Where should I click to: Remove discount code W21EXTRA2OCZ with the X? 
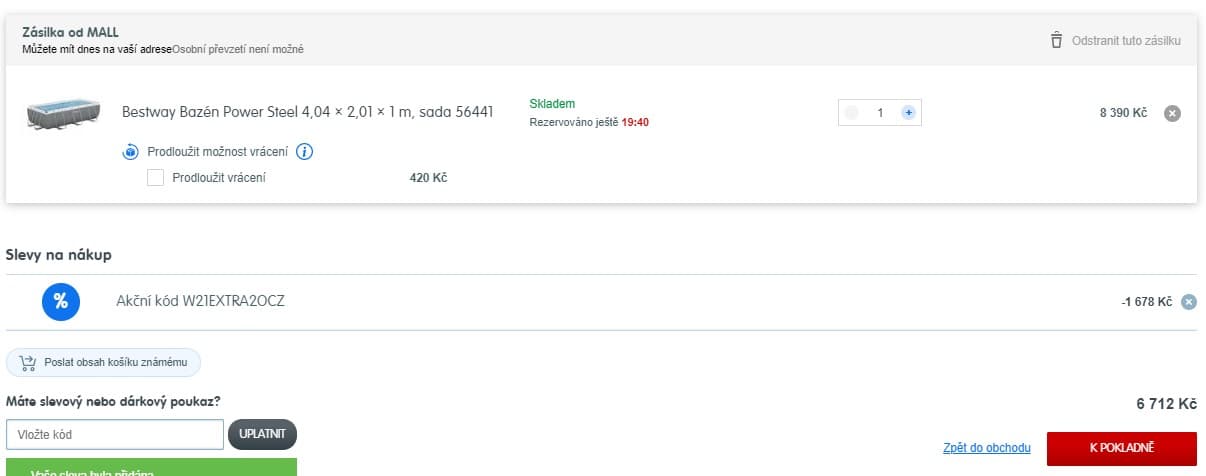click(1188, 301)
